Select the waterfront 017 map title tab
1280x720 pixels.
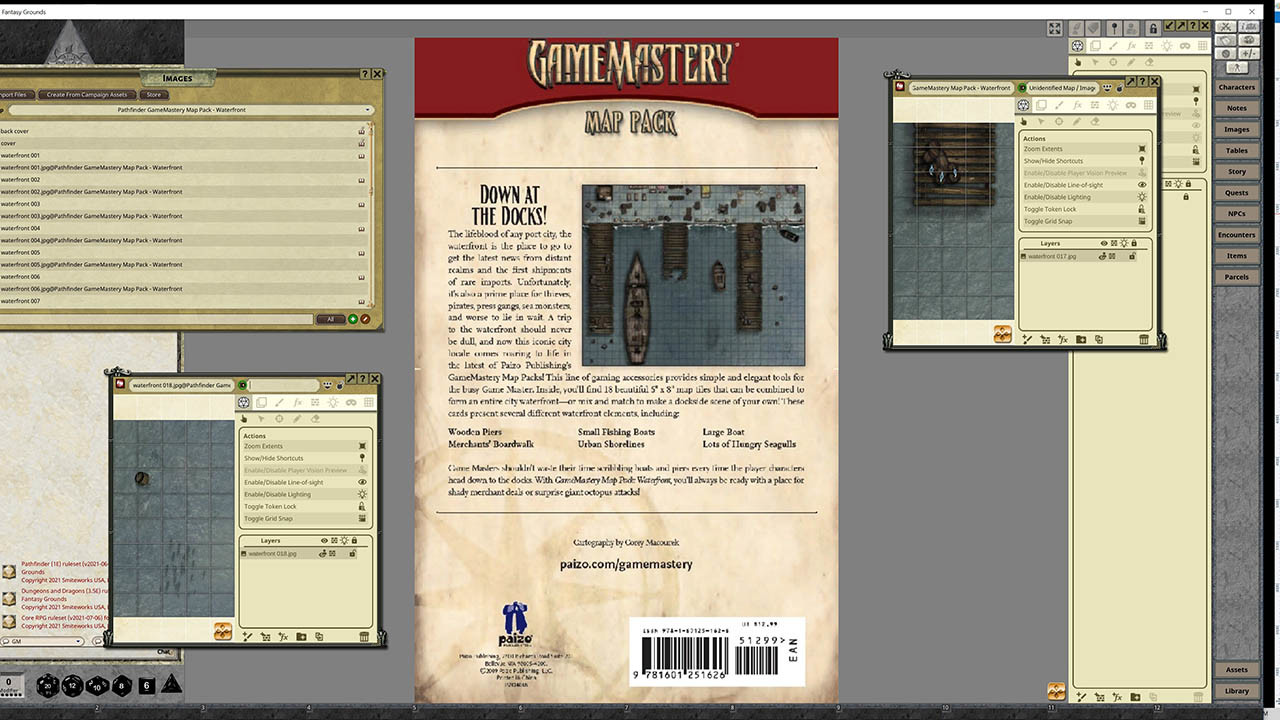[x=960, y=88]
